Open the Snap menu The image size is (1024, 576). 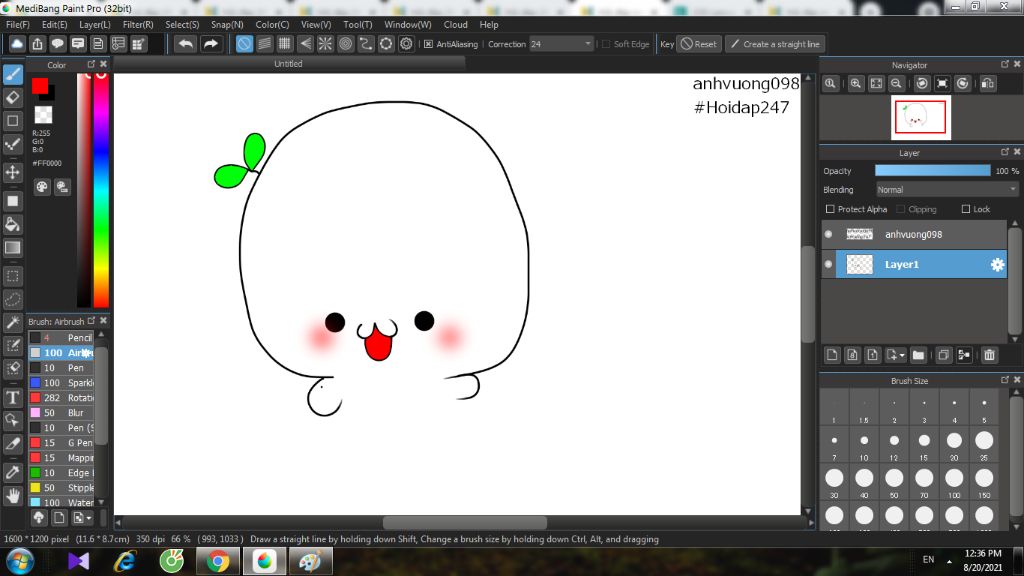tap(227, 24)
